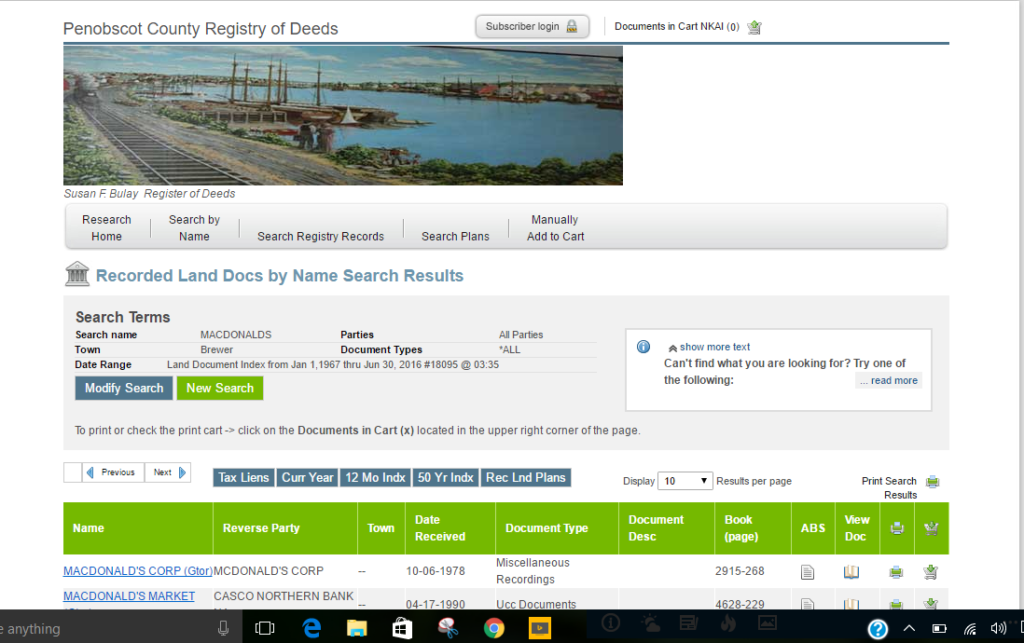Follow the MACDONALD'S CORP (Gtor) link

(x=137, y=570)
